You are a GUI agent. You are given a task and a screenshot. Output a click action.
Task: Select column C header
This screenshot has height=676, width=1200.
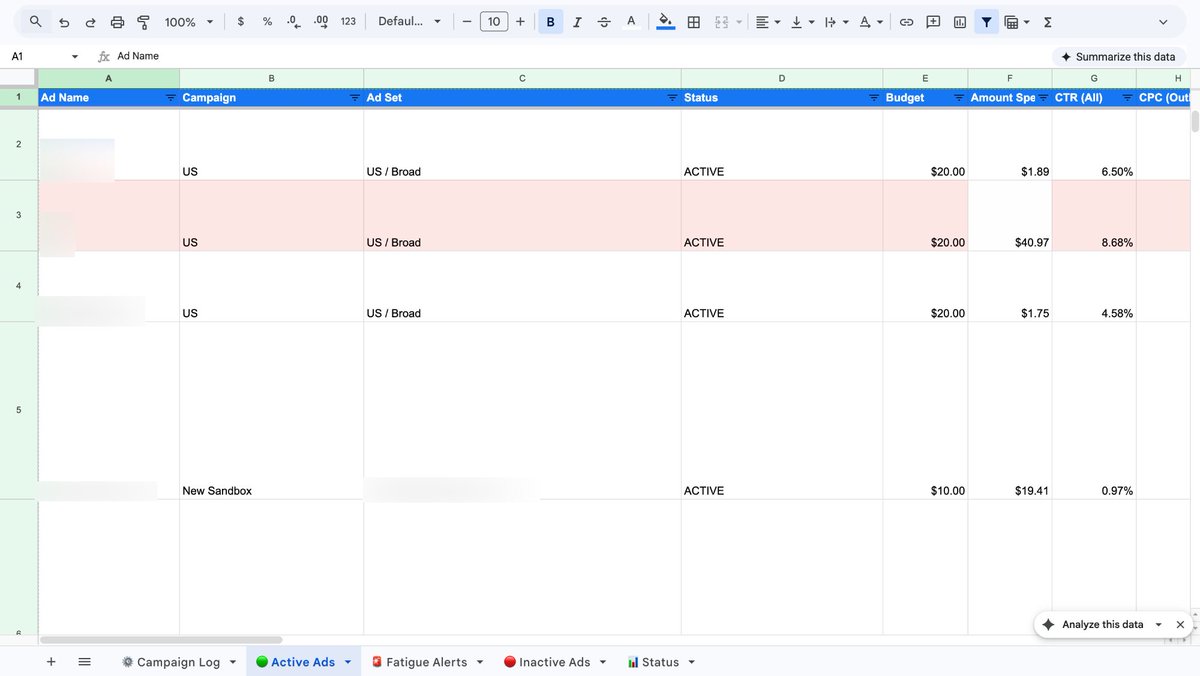[x=522, y=78]
